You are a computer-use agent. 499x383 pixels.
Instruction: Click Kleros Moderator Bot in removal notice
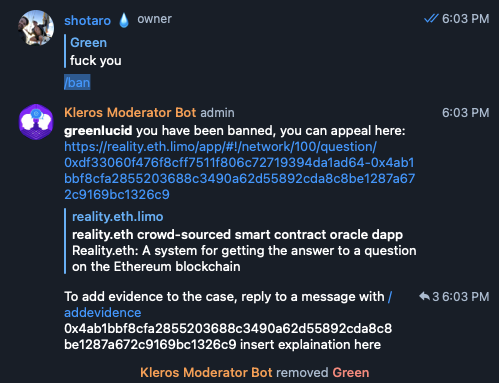pyautogui.click(x=206, y=372)
